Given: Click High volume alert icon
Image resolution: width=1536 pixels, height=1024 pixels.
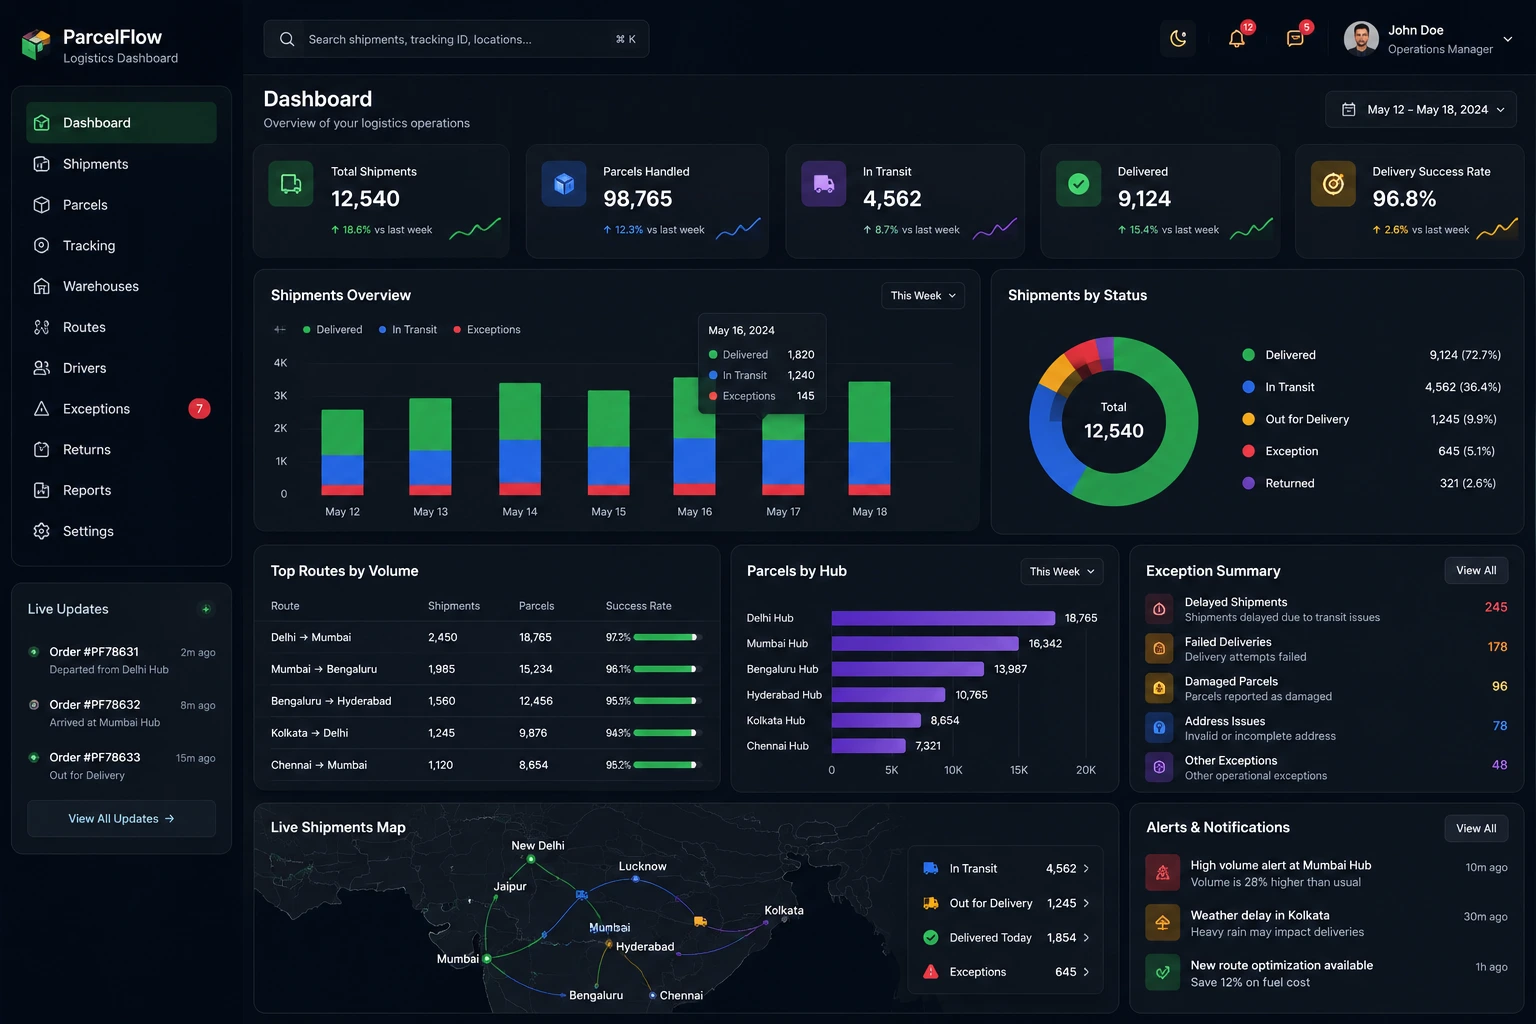Looking at the screenshot, I should pos(1162,873).
